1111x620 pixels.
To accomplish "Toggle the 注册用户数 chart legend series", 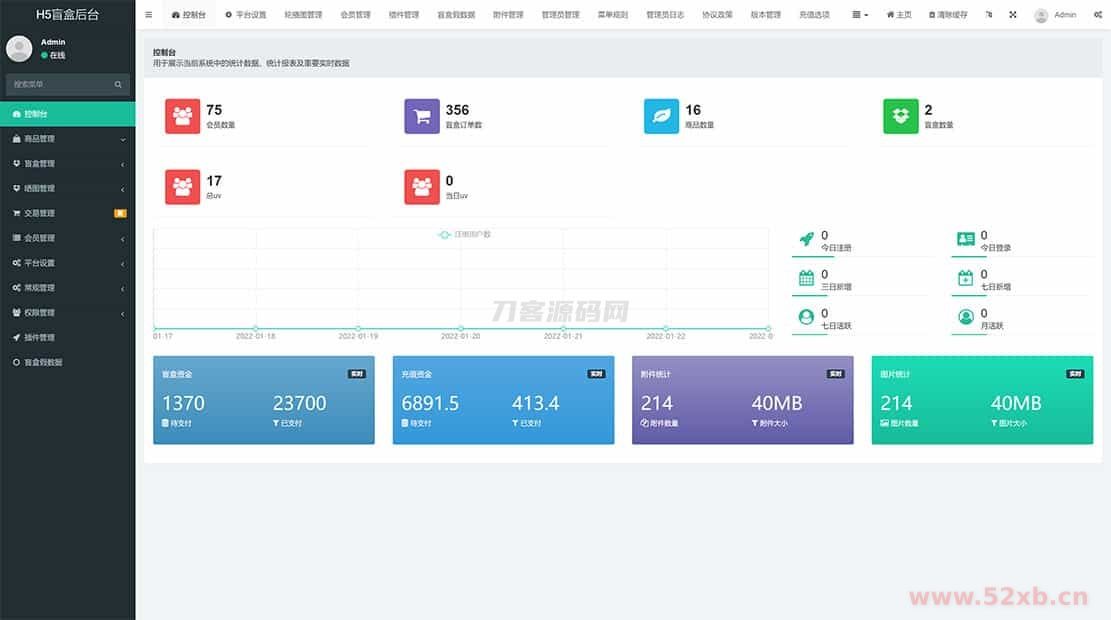I will click(465, 234).
